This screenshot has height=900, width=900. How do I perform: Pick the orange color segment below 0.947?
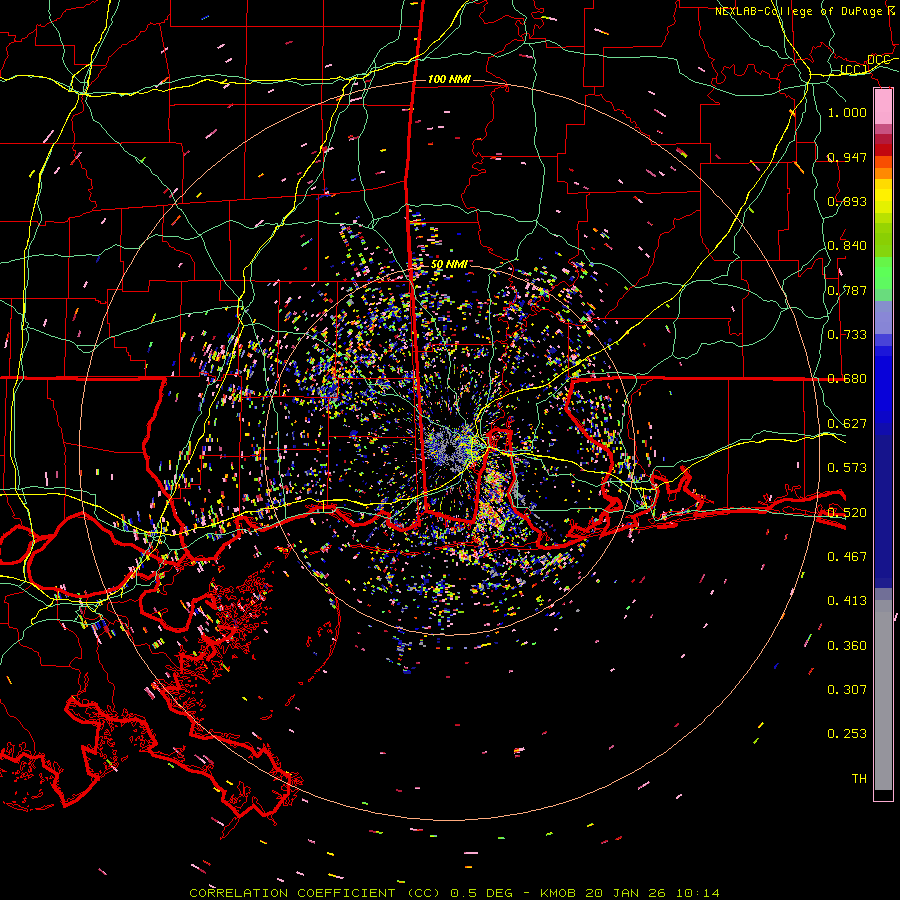click(883, 173)
